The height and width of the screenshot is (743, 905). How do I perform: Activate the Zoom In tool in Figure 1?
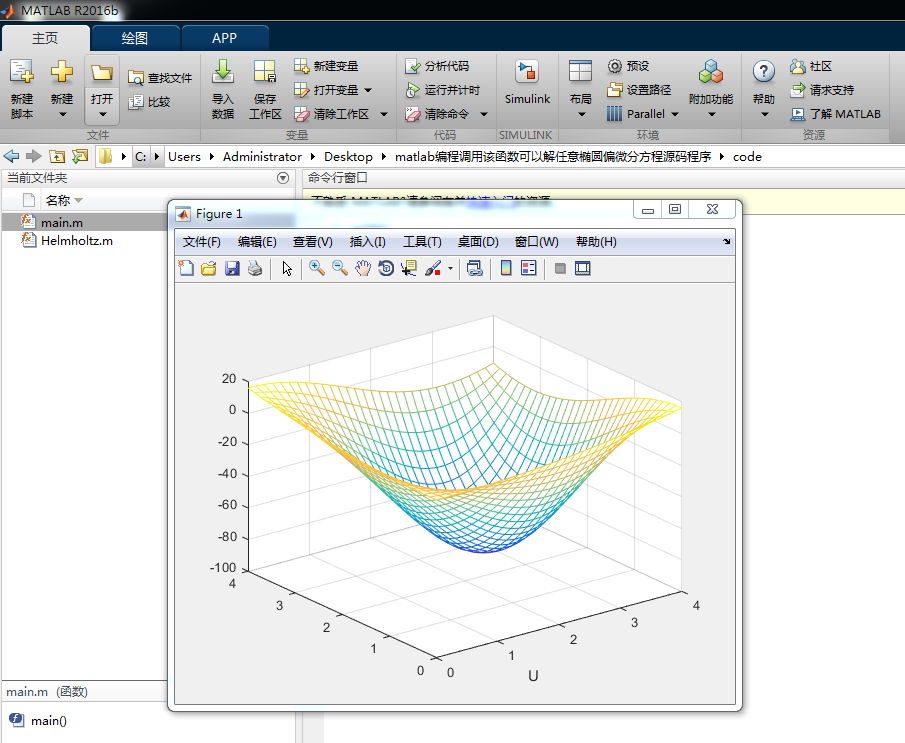point(317,268)
